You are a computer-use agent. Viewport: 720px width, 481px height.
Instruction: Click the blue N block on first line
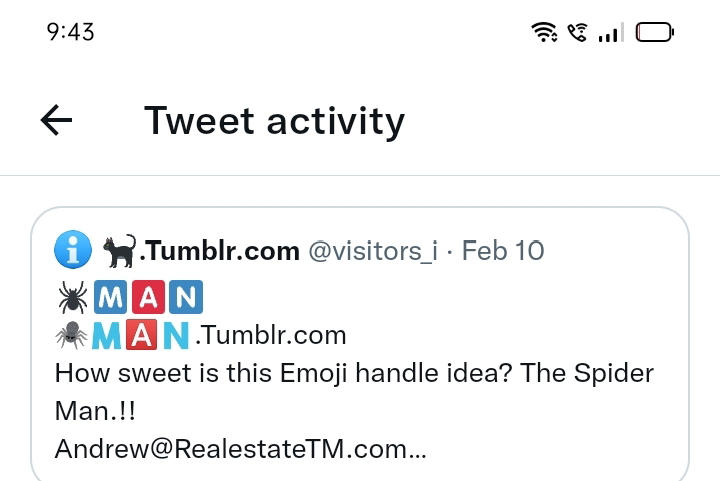coord(183,297)
